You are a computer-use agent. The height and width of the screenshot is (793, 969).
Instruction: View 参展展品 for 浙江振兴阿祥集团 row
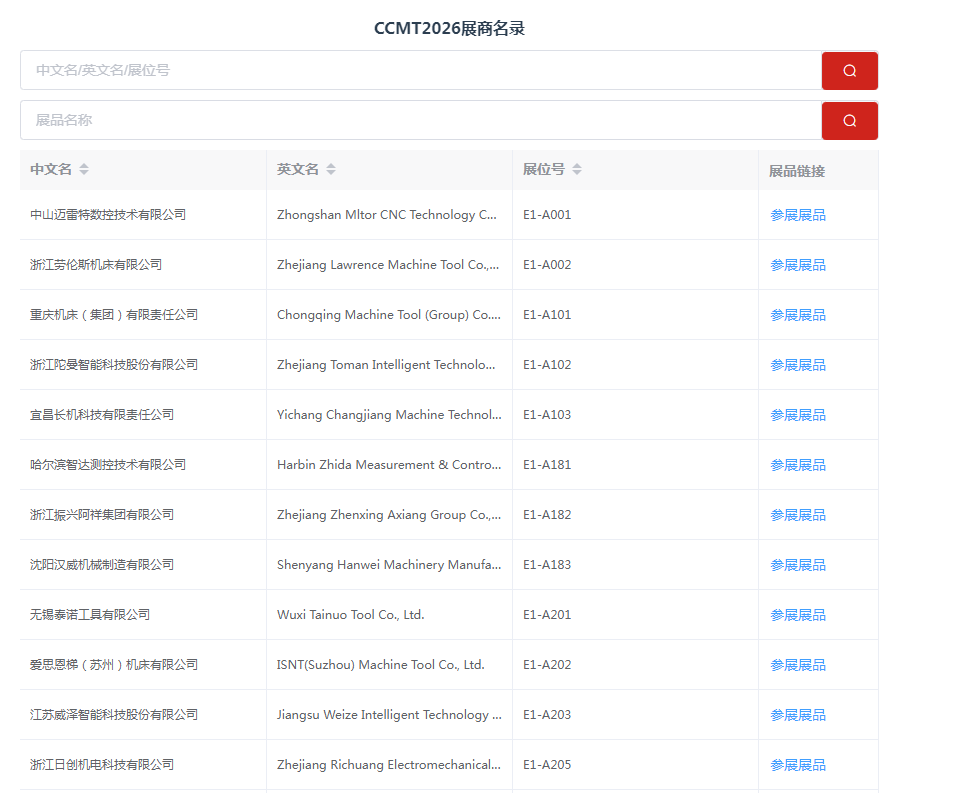tap(797, 515)
